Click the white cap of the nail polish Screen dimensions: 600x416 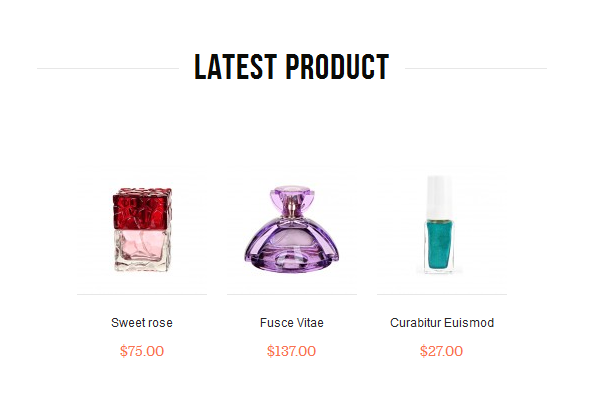tap(440, 197)
